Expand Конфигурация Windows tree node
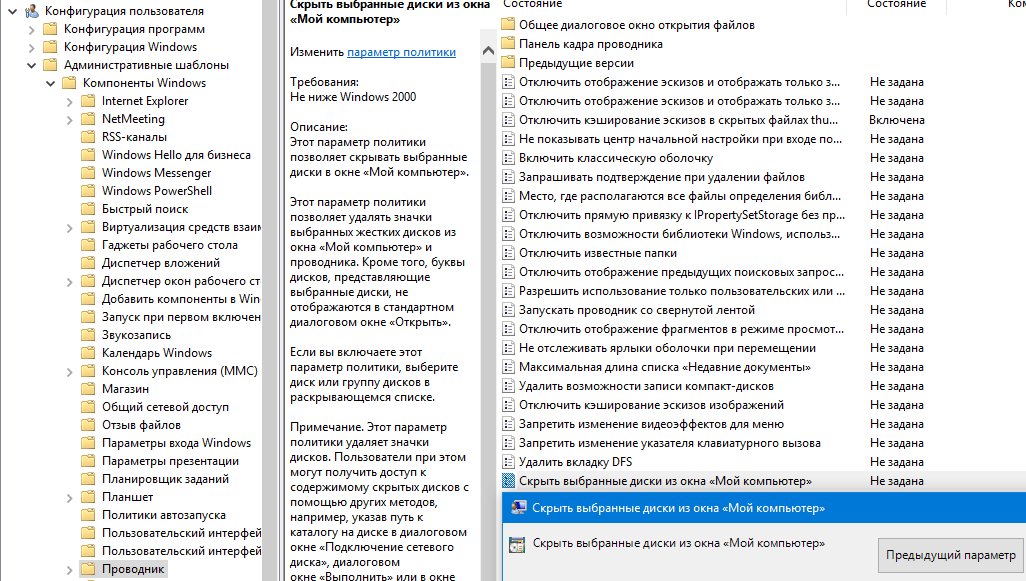This screenshot has width=1026, height=581. tap(31, 47)
